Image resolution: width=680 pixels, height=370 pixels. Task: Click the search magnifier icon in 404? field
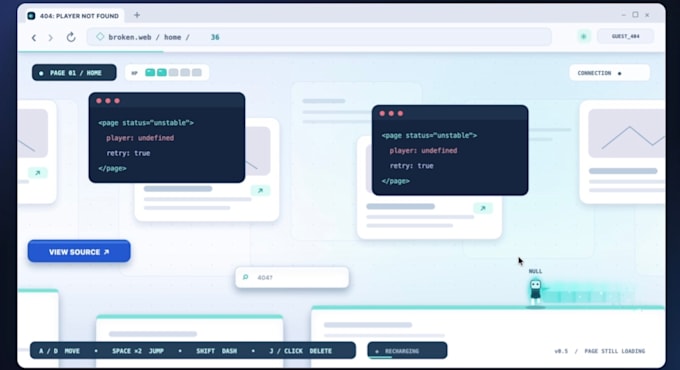(x=245, y=277)
